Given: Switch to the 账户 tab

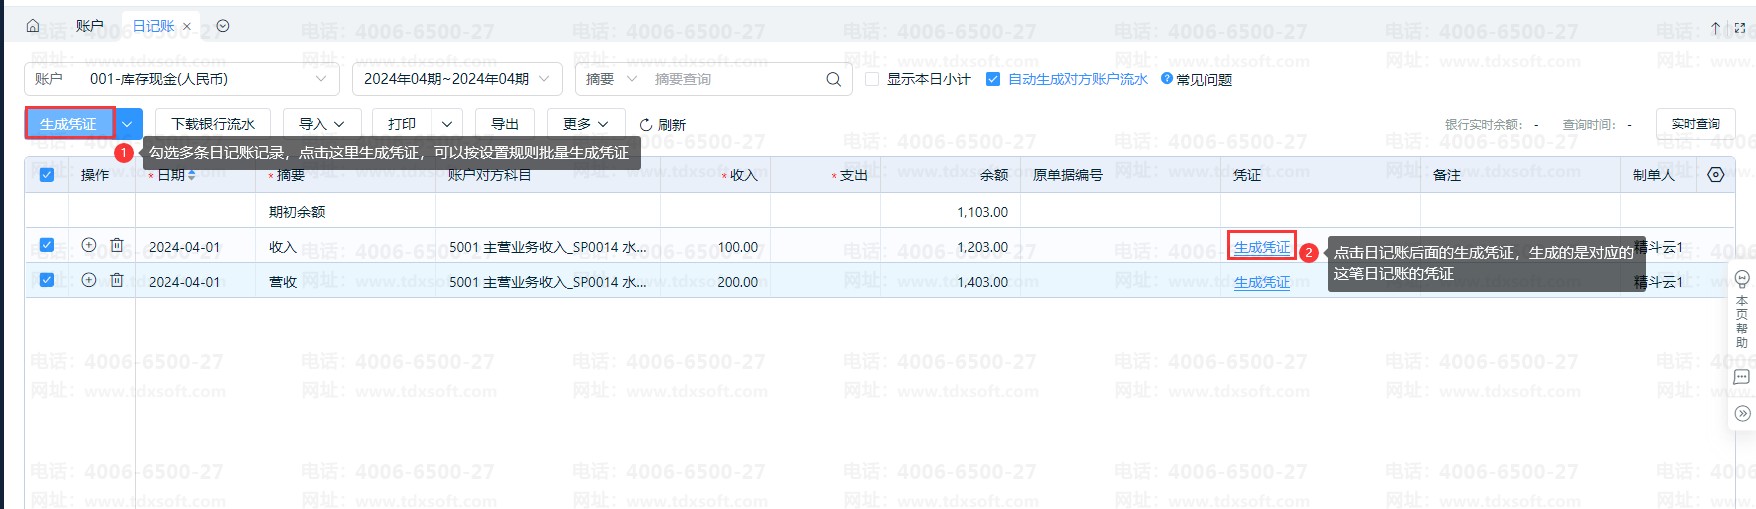Looking at the screenshot, I should 89,26.
